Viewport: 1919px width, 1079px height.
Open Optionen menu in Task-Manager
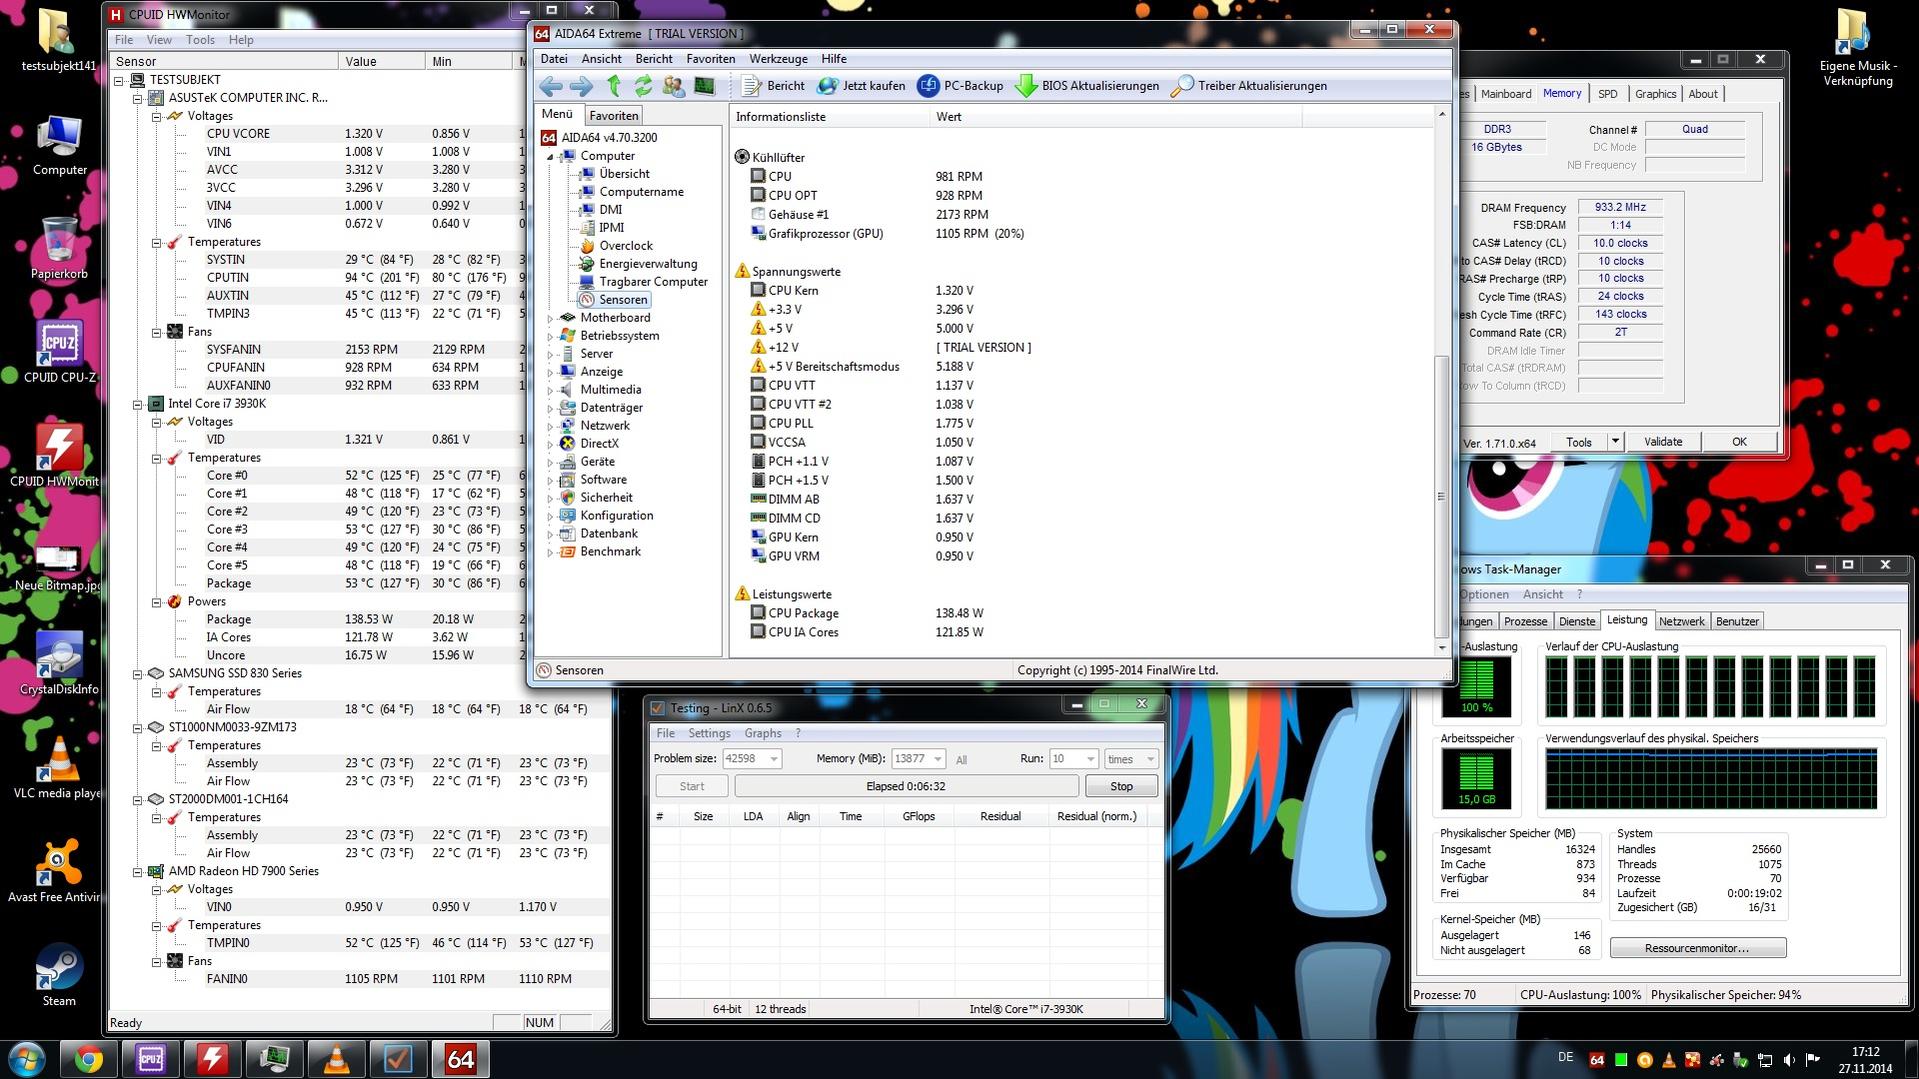click(x=1484, y=595)
